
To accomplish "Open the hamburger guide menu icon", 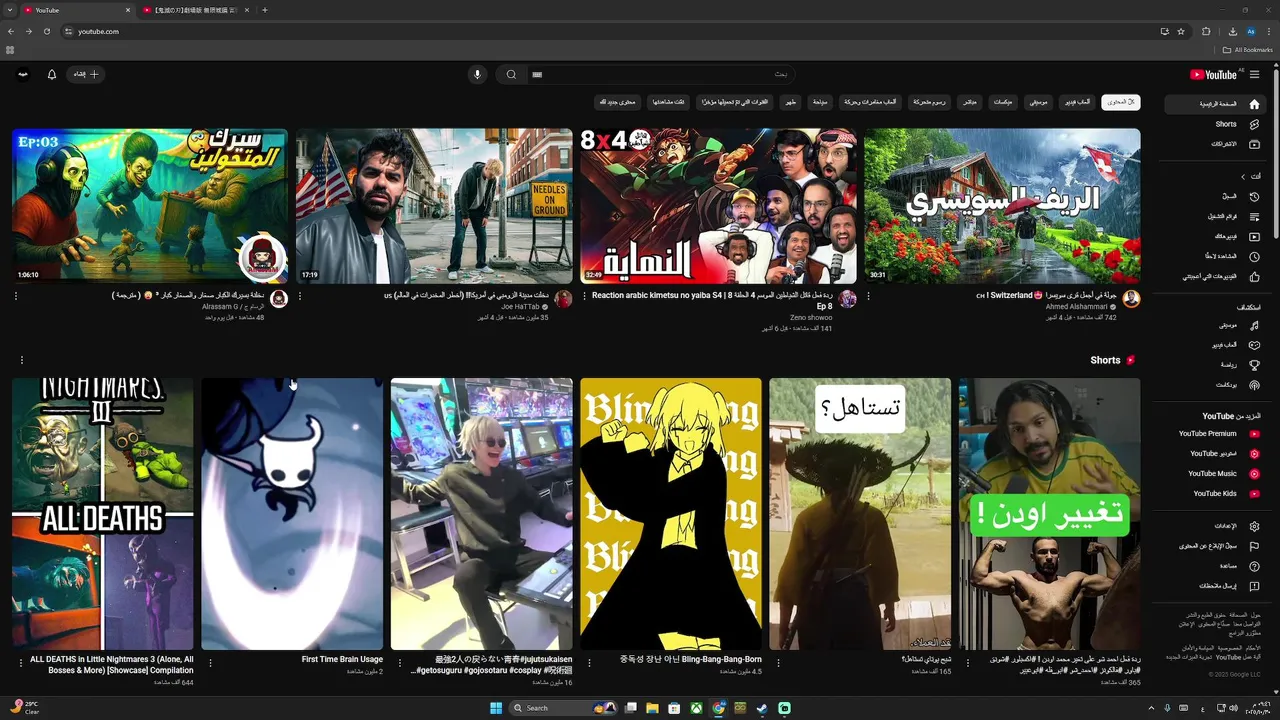I will 1254,74.
